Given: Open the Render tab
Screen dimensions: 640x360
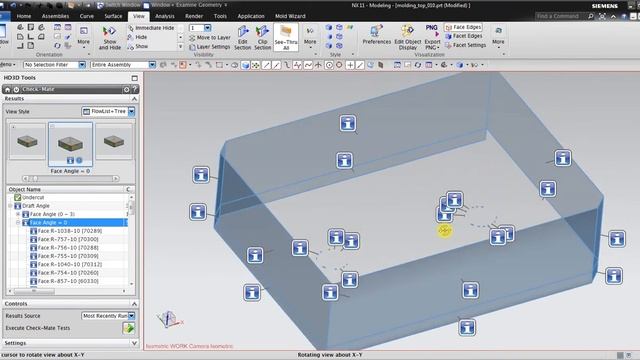Looking at the screenshot, I should click(x=194, y=16).
